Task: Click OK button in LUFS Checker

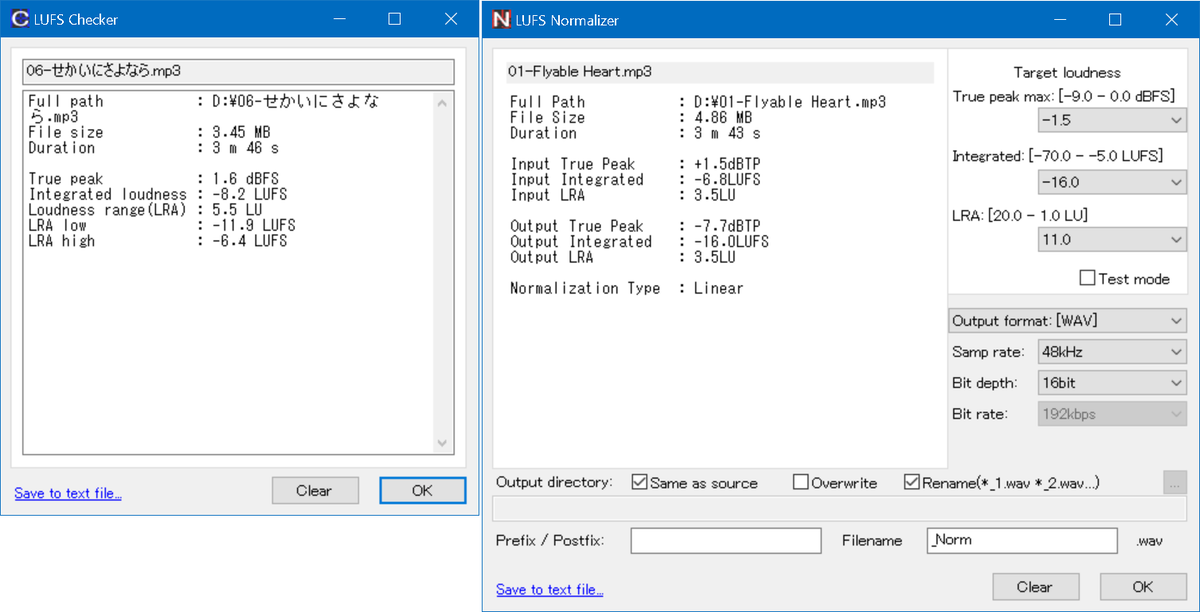Action: pyautogui.click(x=422, y=490)
